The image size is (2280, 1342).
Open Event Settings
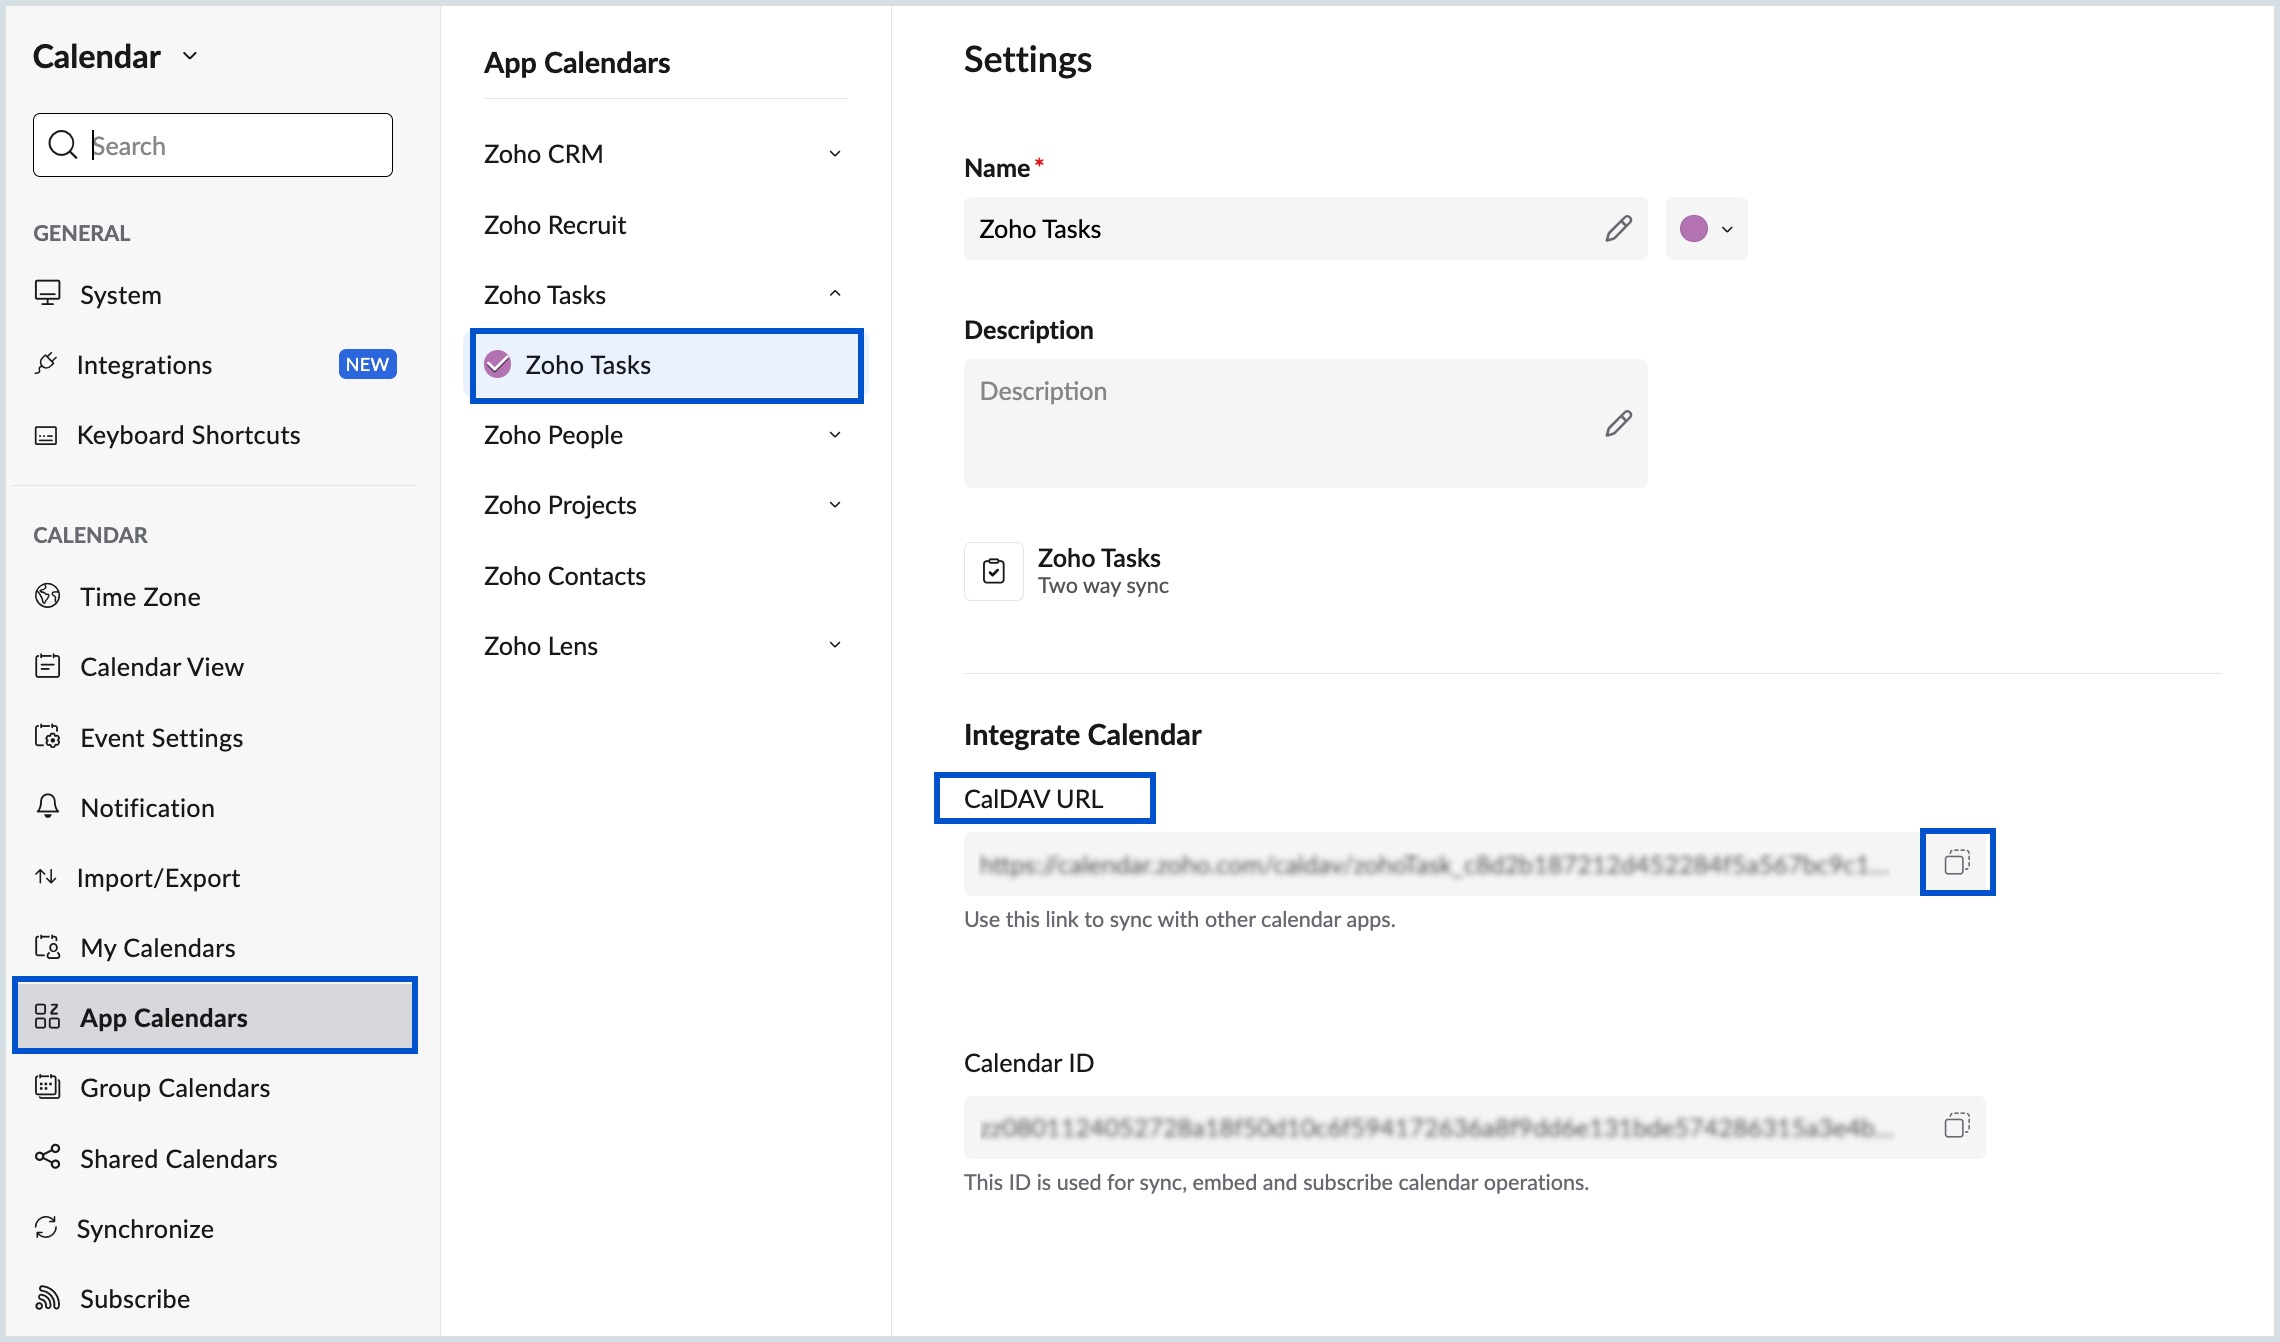(161, 738)
